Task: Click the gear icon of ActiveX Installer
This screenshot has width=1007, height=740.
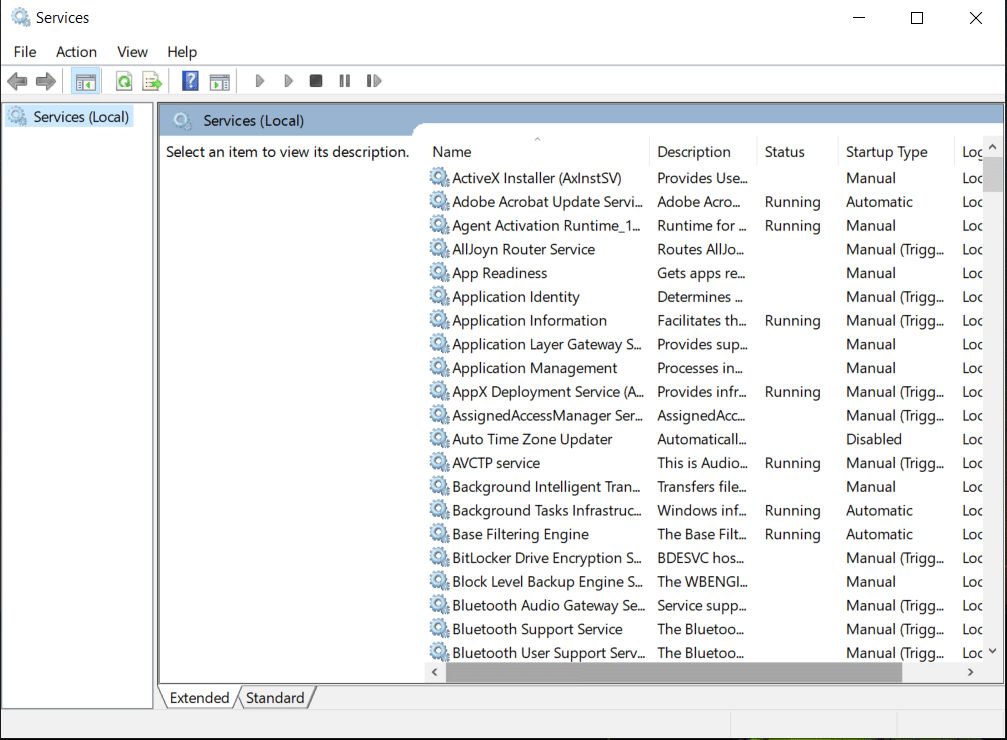Action: coord(439,177)
